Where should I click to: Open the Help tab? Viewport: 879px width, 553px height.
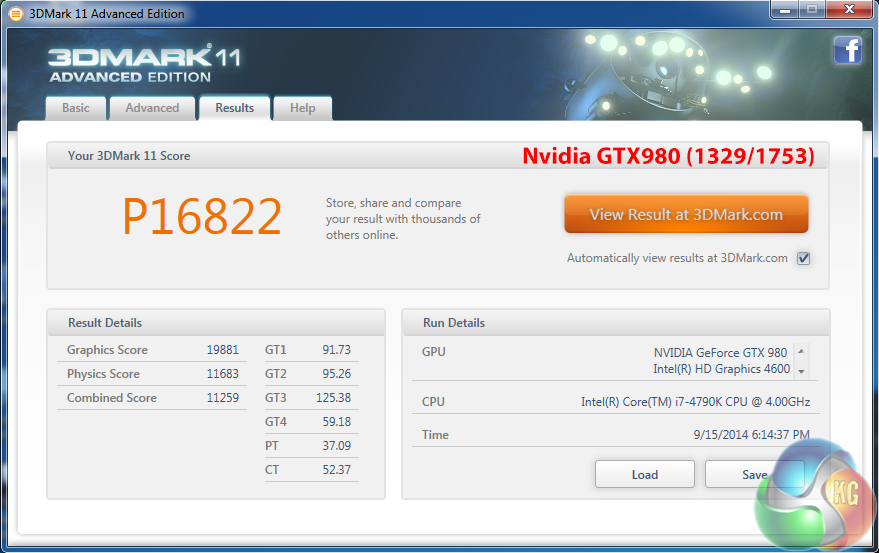click(302, 108)
